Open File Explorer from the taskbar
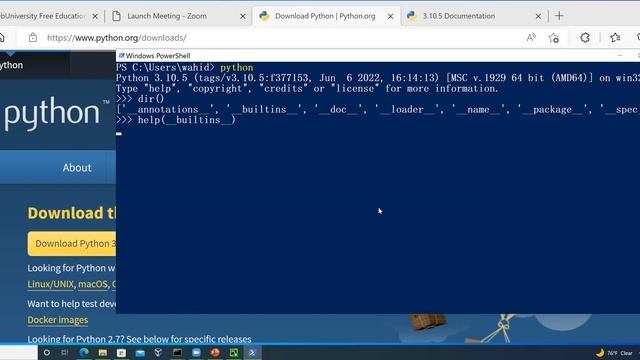 click(102, 353)
